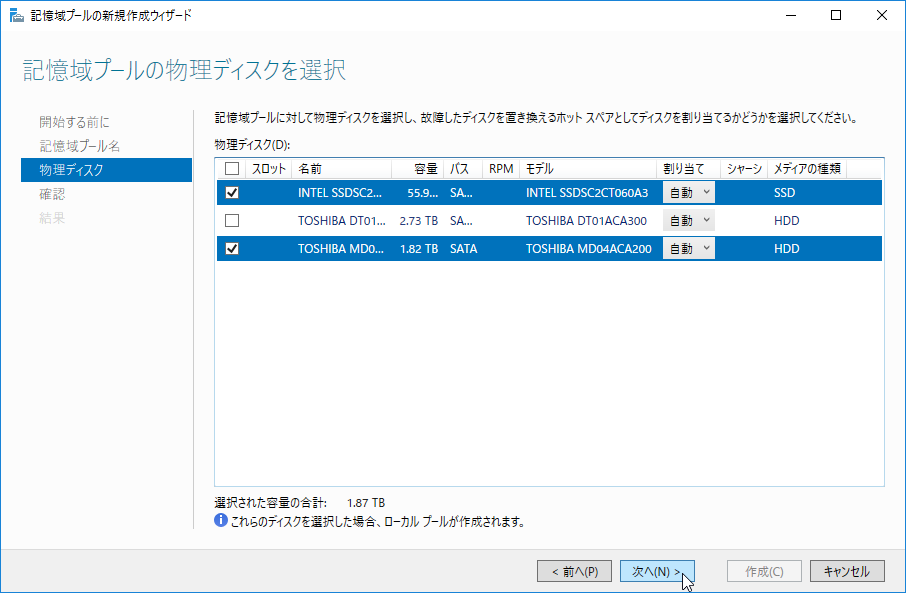The height and width of the screenshot is (593, 906).
Task: Select the INTEL SSDSC2... name cell
Action: click(x=340, y=193)
